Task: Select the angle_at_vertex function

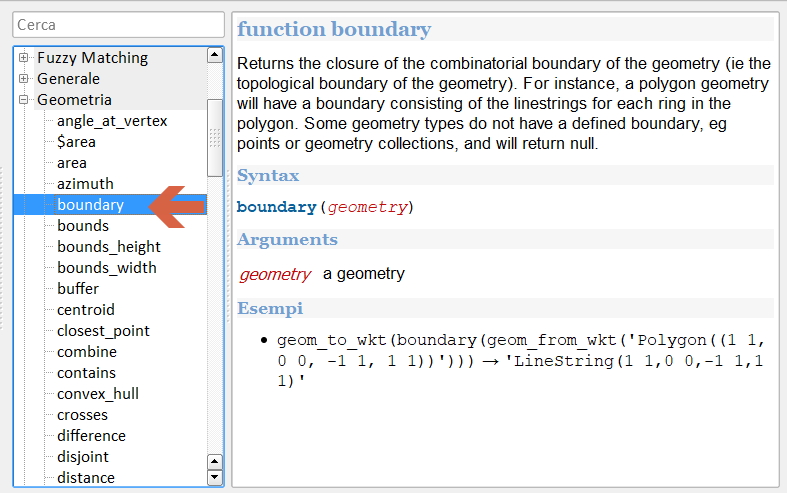Action: [111, 121]
